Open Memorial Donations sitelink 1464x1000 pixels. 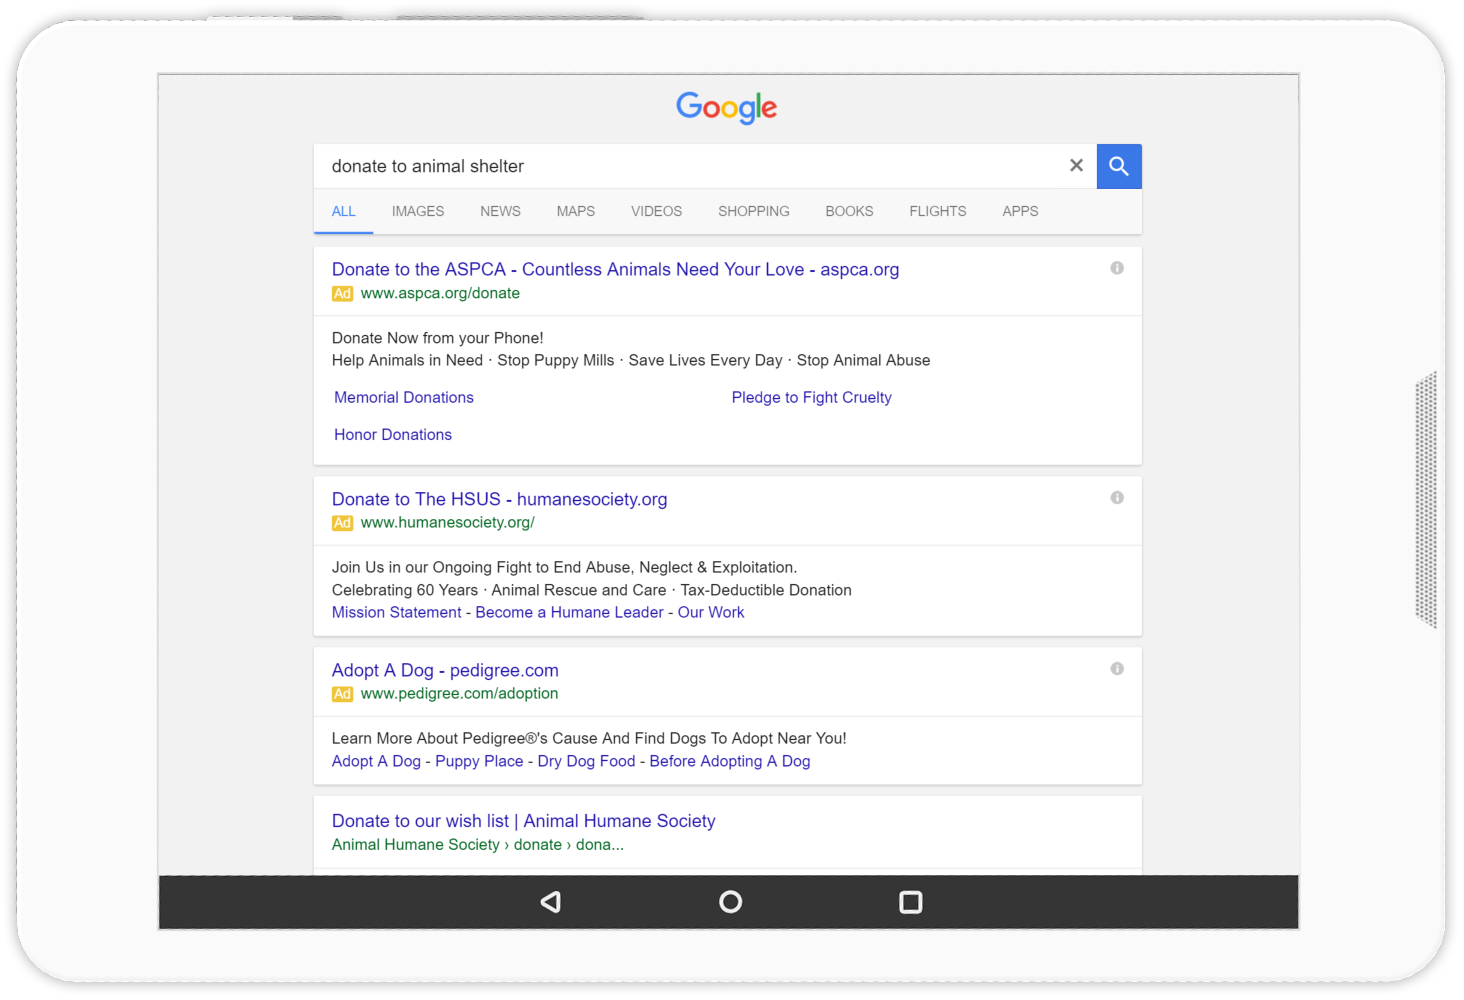404,397
